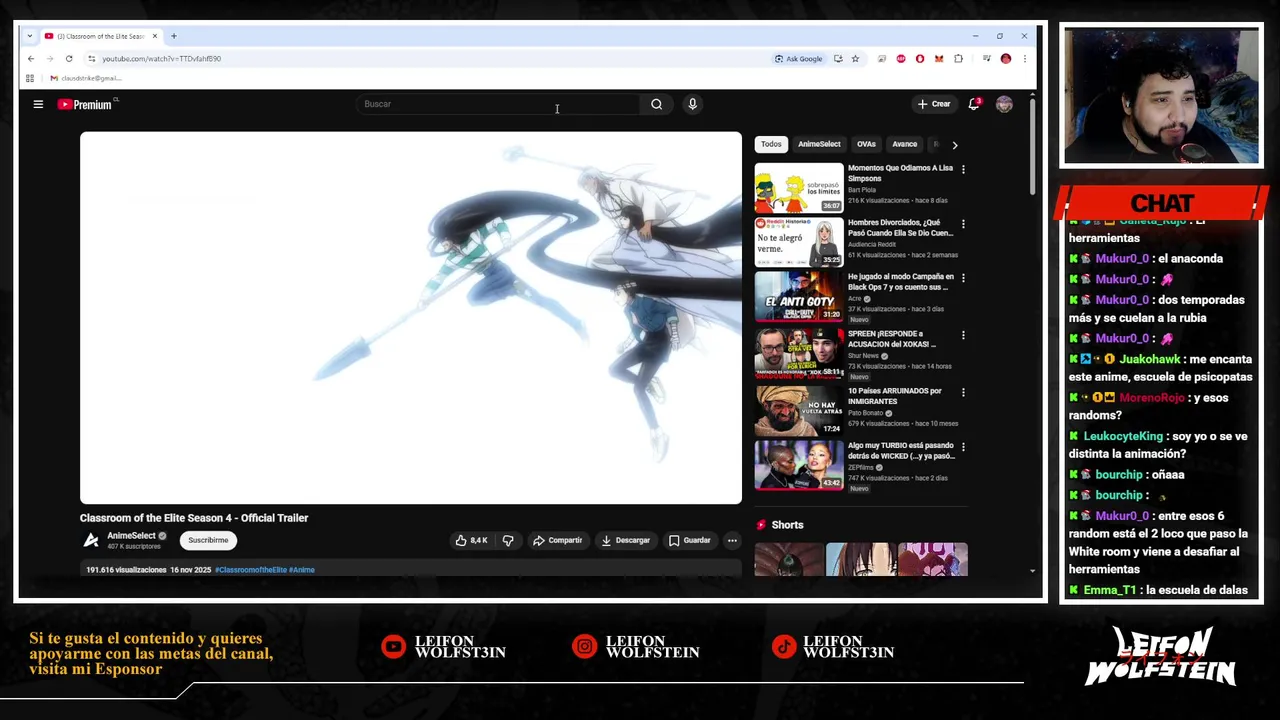Click the install app icon in address bar
This screenshot has width=1280, height=720.
pyautogui.click(x=838, y=59)
